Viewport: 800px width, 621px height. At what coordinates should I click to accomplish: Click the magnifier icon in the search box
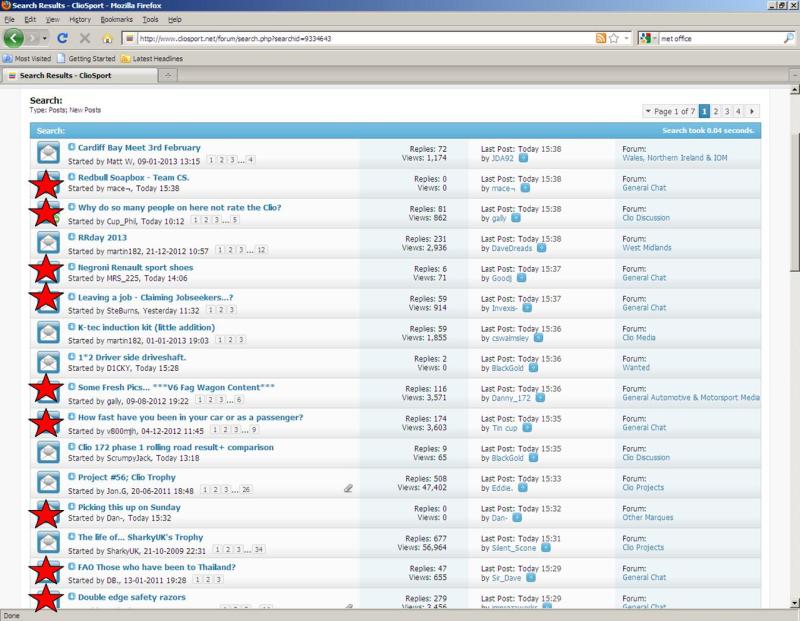[x=790, y=38]
